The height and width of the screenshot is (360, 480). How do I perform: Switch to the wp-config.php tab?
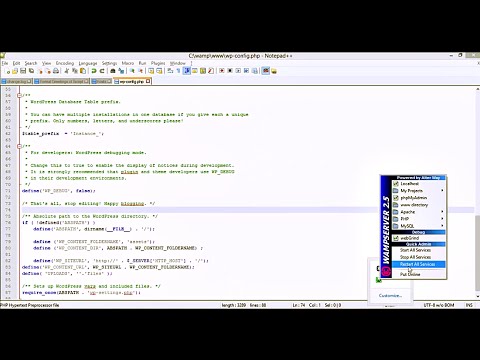(x=132, y=81)
